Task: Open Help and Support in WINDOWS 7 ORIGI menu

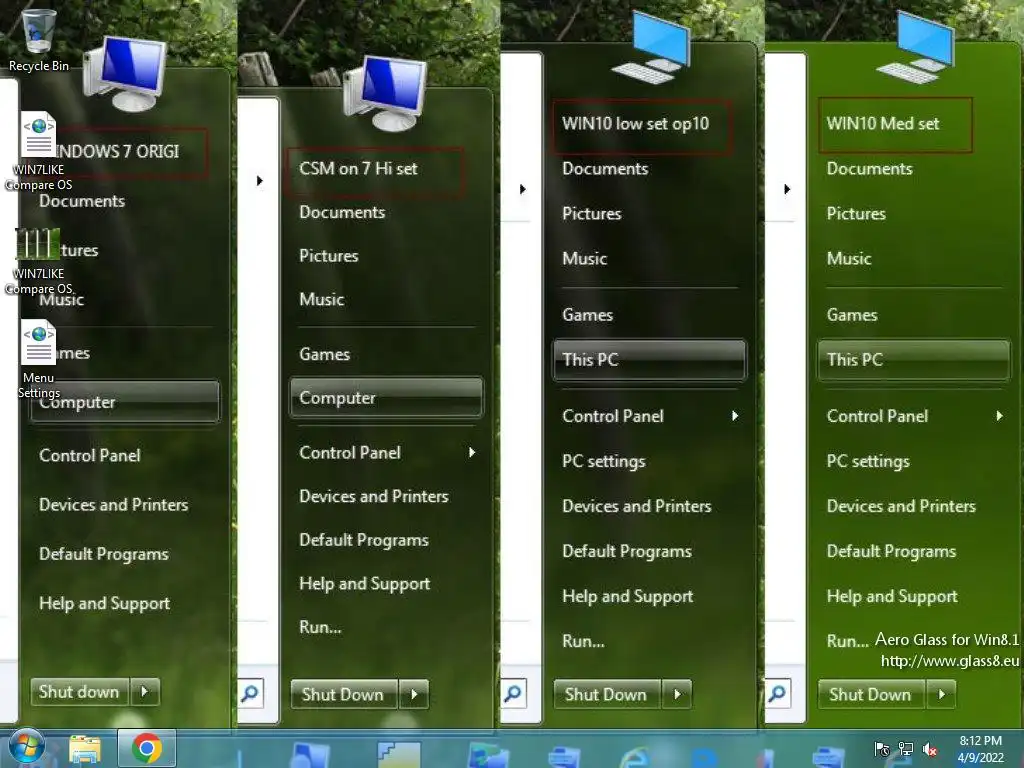Action: click(x=104, y=603)
